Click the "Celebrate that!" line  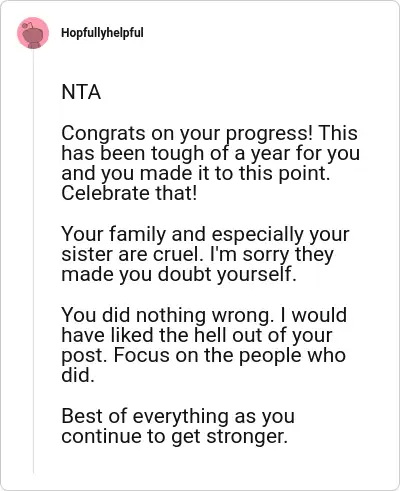pos(129,193)
